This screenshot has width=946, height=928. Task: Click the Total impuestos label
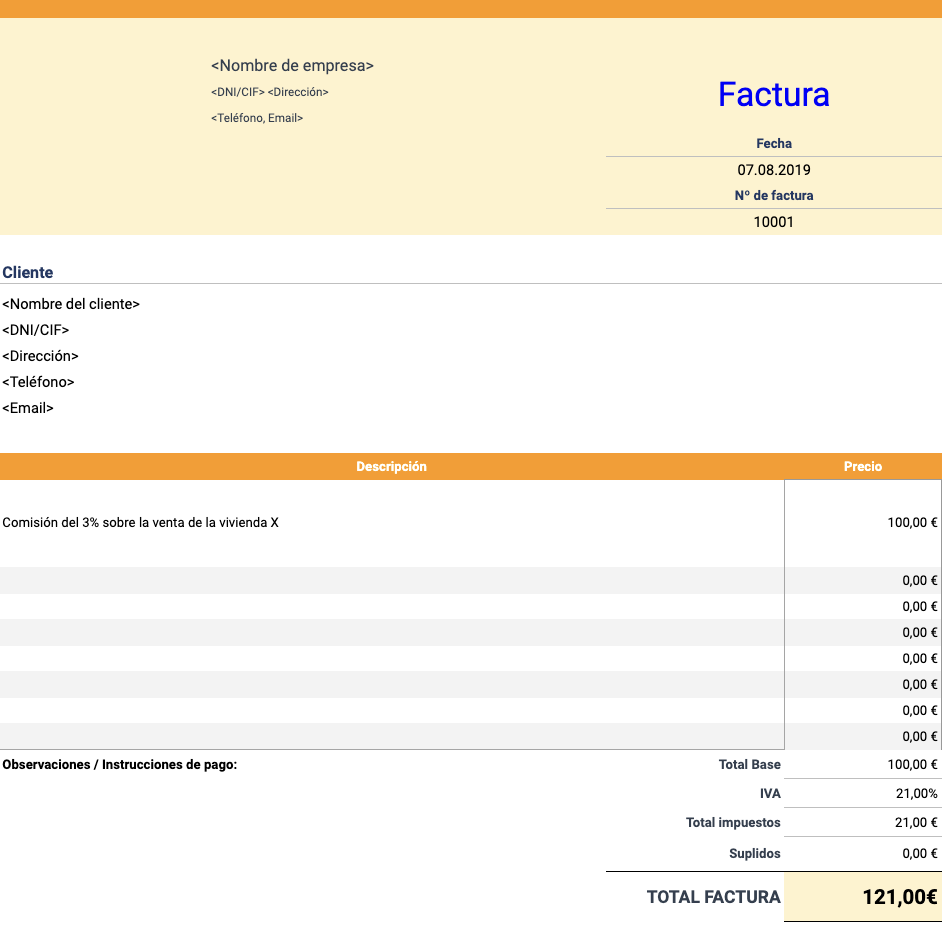(x=733, y=822)
